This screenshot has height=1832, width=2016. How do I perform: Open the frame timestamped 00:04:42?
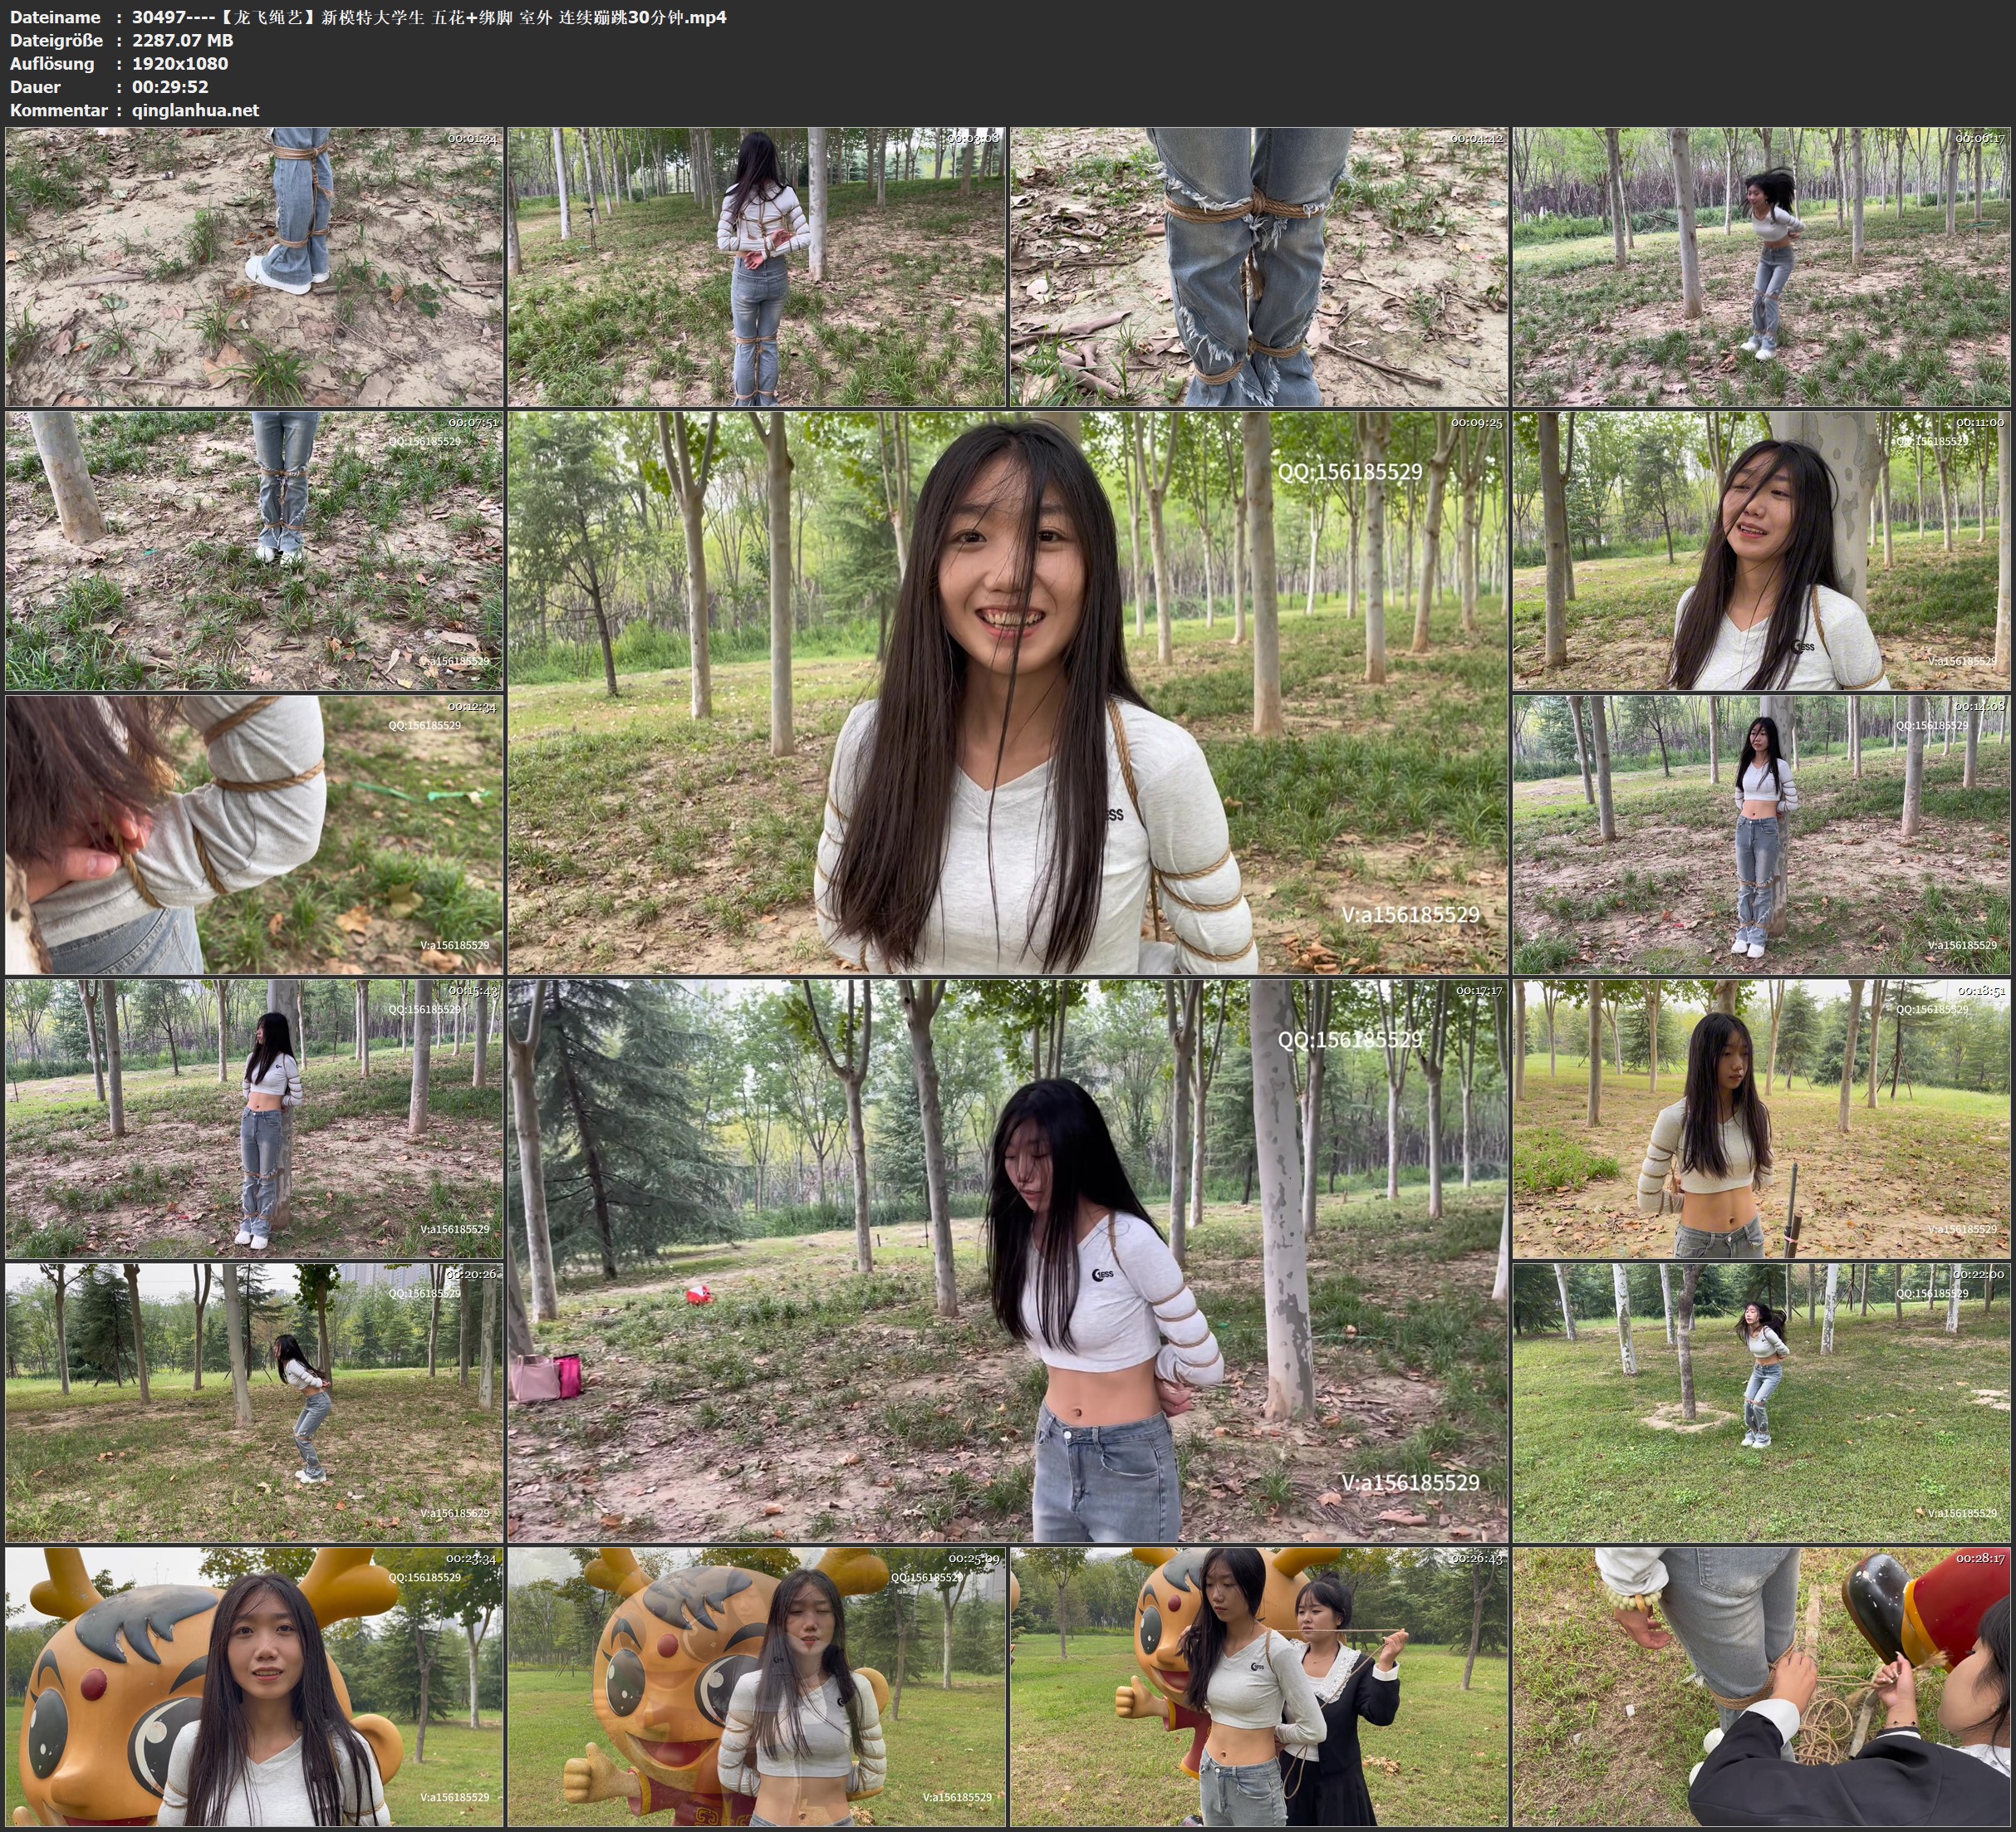pyautogui.click(x=1259, y=266)
